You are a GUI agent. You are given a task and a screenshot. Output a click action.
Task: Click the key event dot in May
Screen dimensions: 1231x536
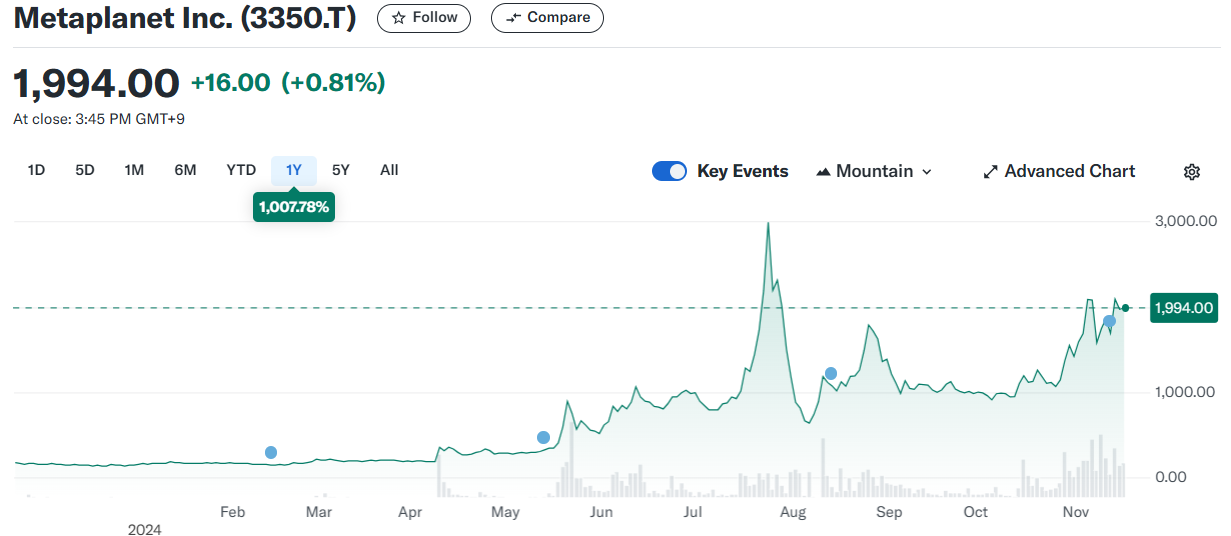(x=543, y=437)
